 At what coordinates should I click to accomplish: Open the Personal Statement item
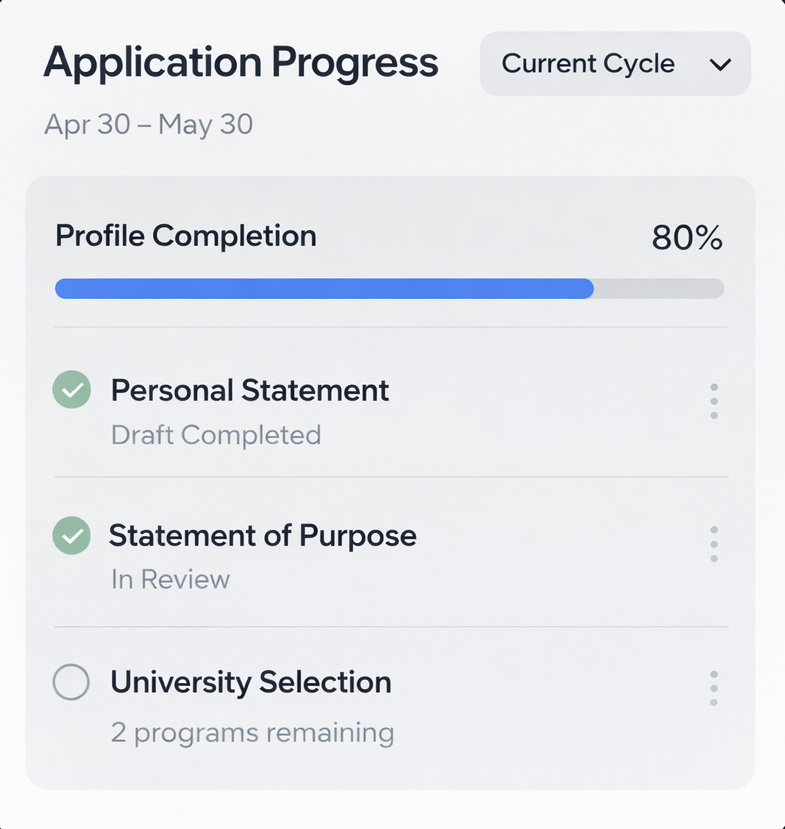[249, 390]
